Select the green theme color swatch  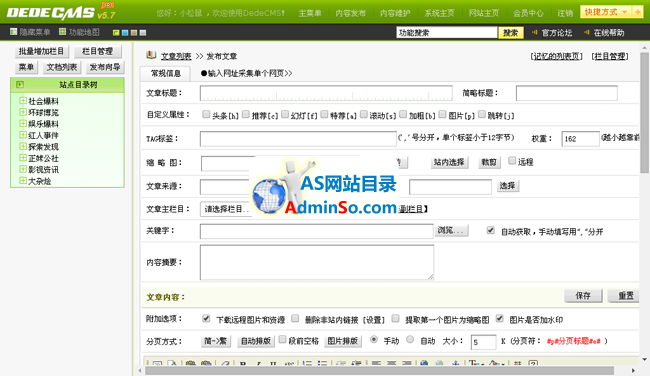point(116,32)
